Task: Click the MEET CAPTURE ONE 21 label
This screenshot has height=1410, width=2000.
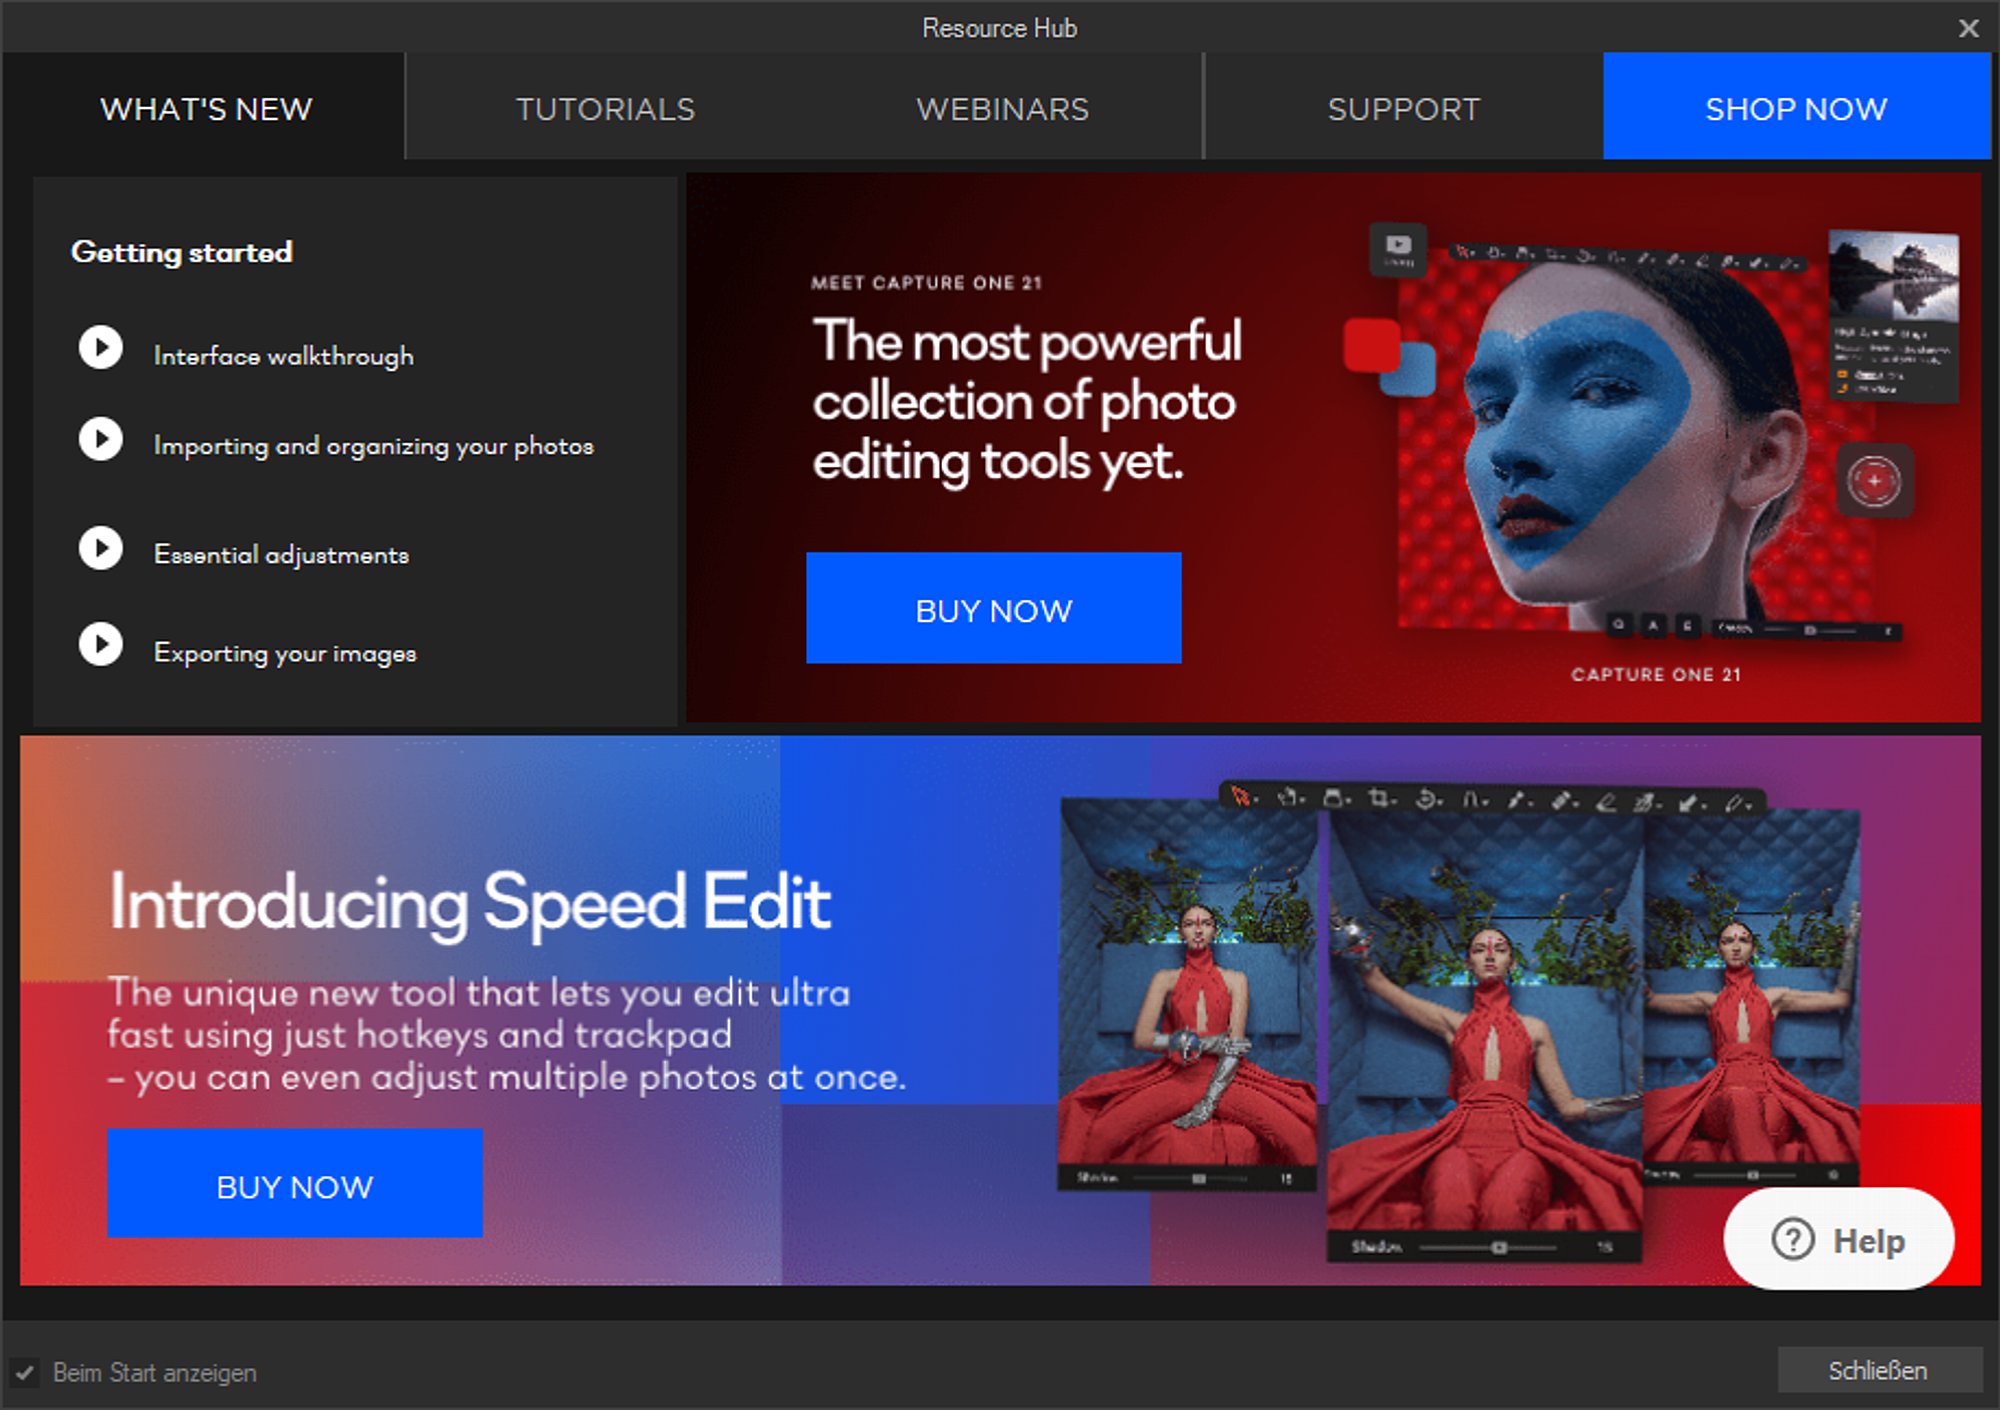Action: coord(926,283)
